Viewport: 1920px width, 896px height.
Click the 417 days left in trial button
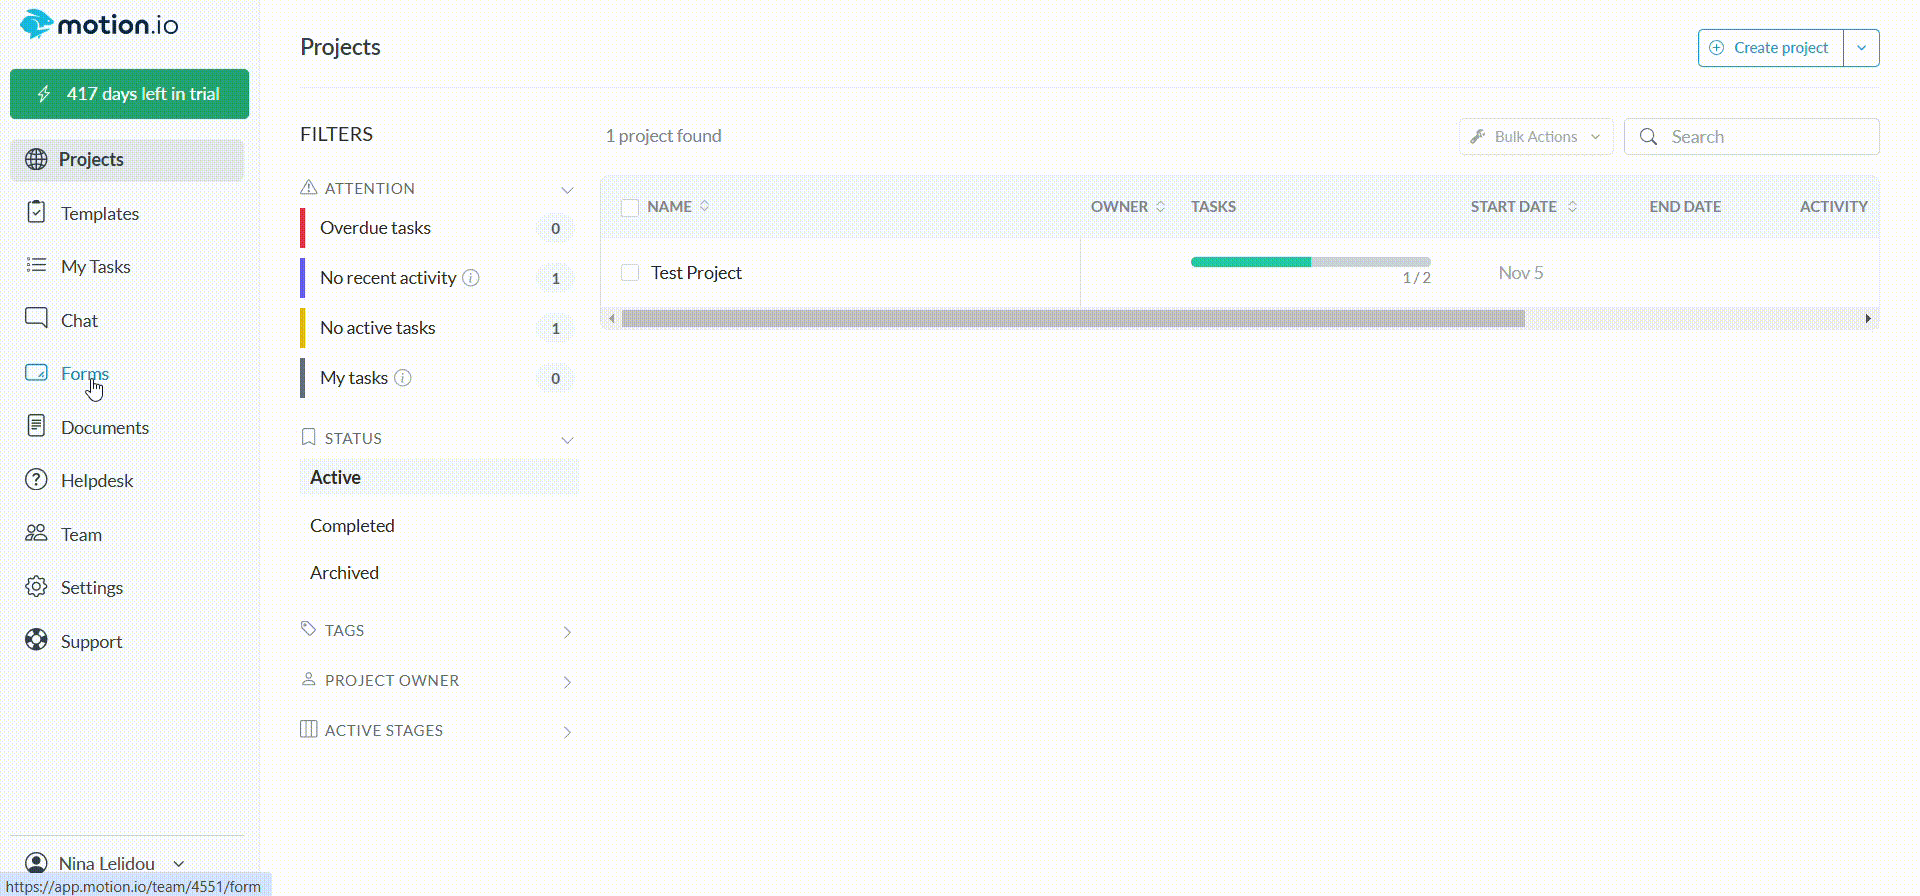[x=129, y=94]
